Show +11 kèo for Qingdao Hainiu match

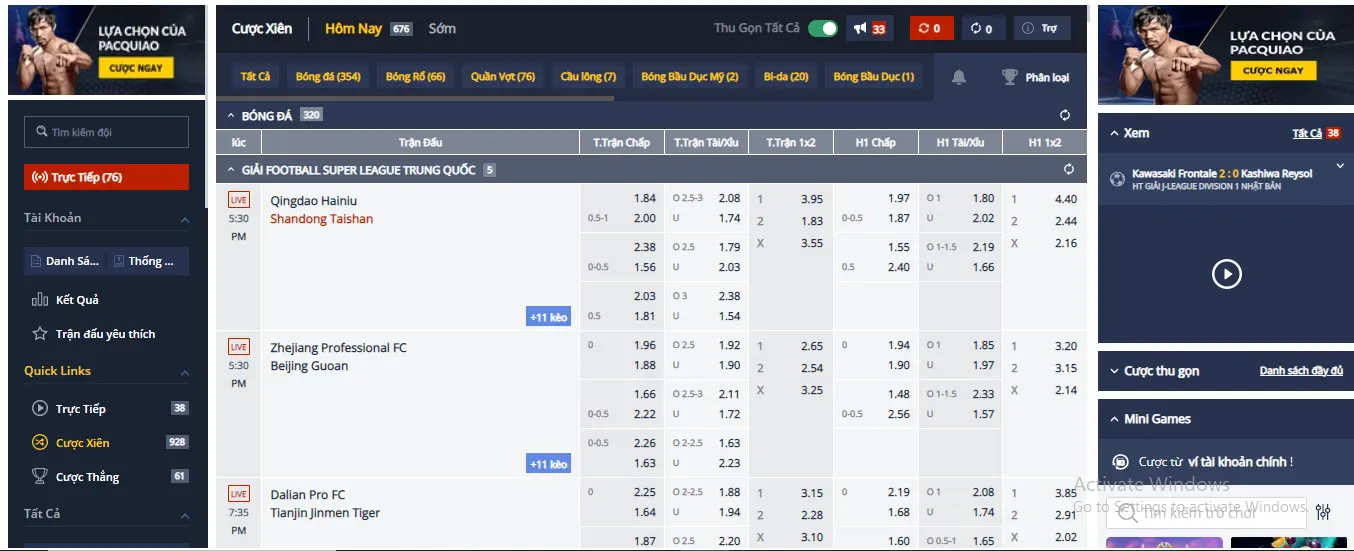point(548,317)
